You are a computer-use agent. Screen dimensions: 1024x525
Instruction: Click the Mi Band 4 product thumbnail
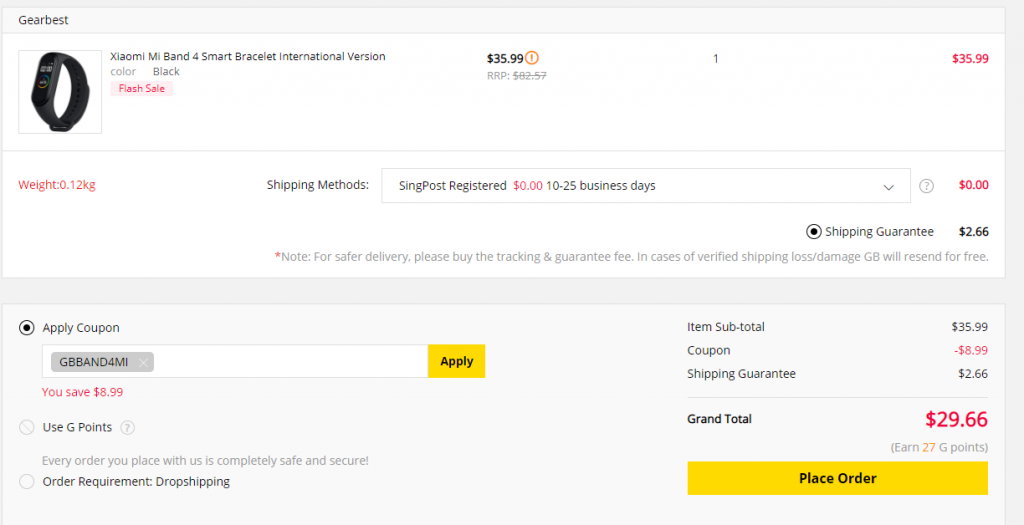coord(60,92)
